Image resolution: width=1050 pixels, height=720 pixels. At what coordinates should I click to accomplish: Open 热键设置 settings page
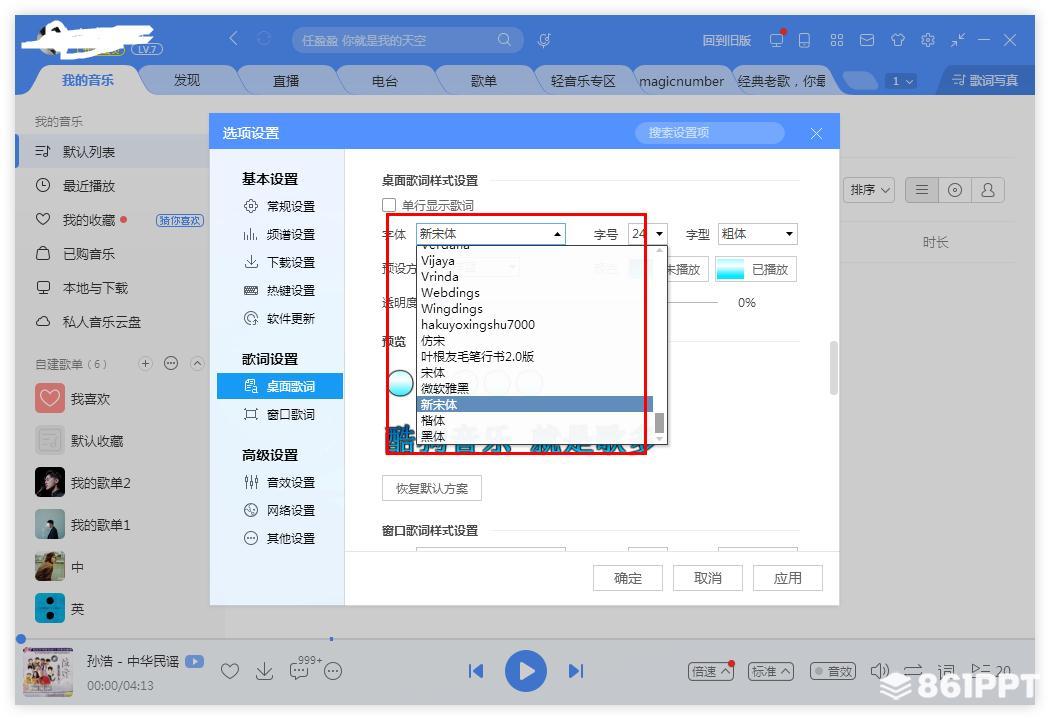pyautogui.click(x=279, y=291)
